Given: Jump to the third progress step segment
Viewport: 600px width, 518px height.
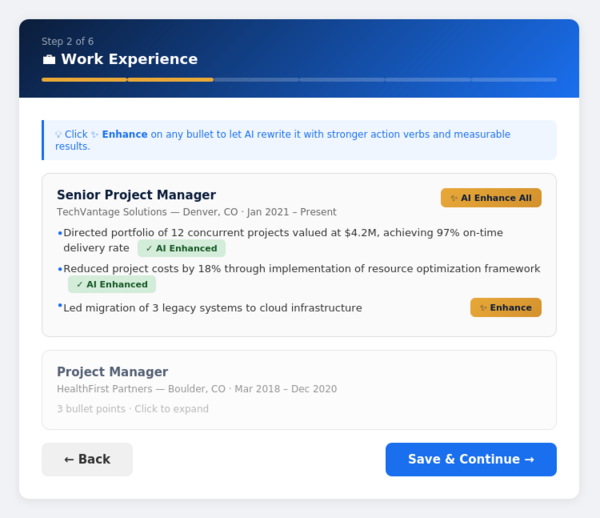Looking at the screenshot, I should (256, 80).
